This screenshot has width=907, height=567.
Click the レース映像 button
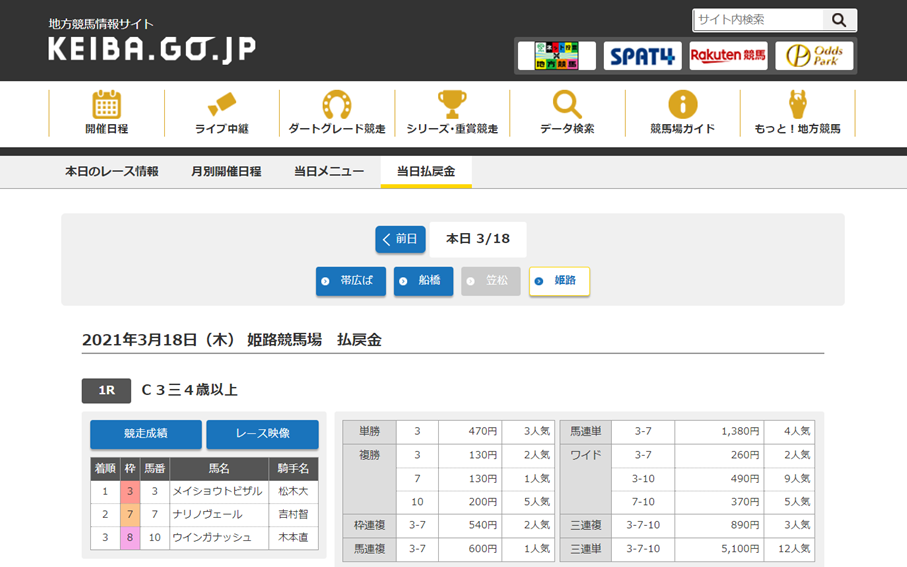pos(262,434)
